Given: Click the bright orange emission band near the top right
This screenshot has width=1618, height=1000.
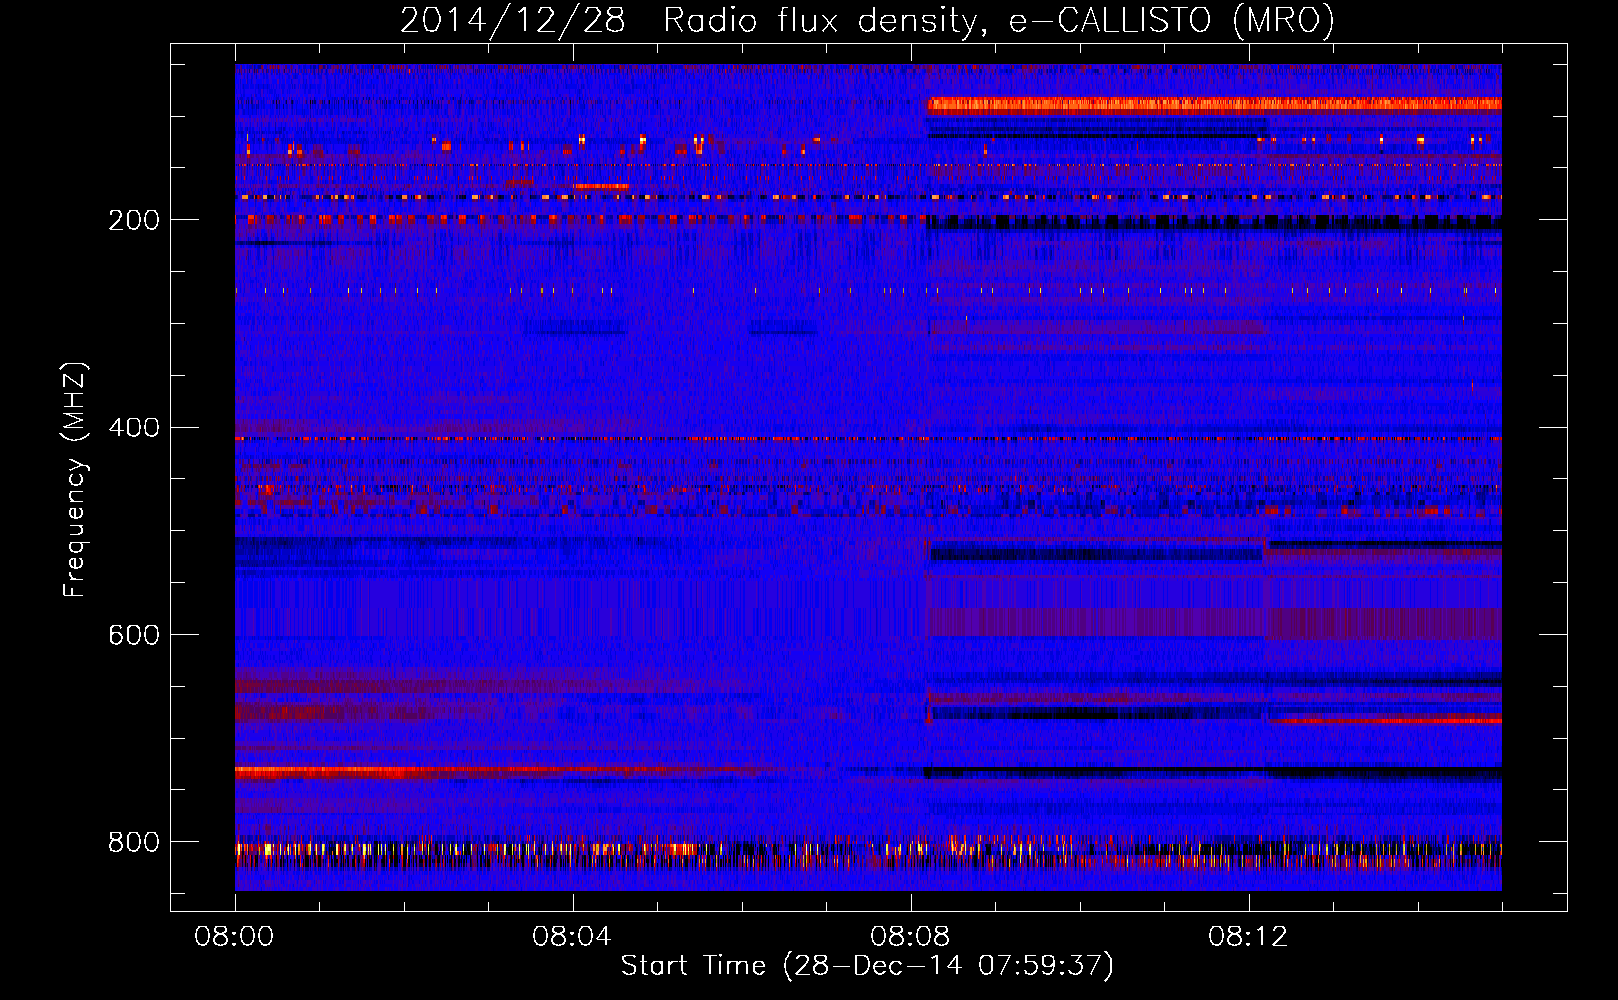Looking at the screenshot, I should point(1214,104).
